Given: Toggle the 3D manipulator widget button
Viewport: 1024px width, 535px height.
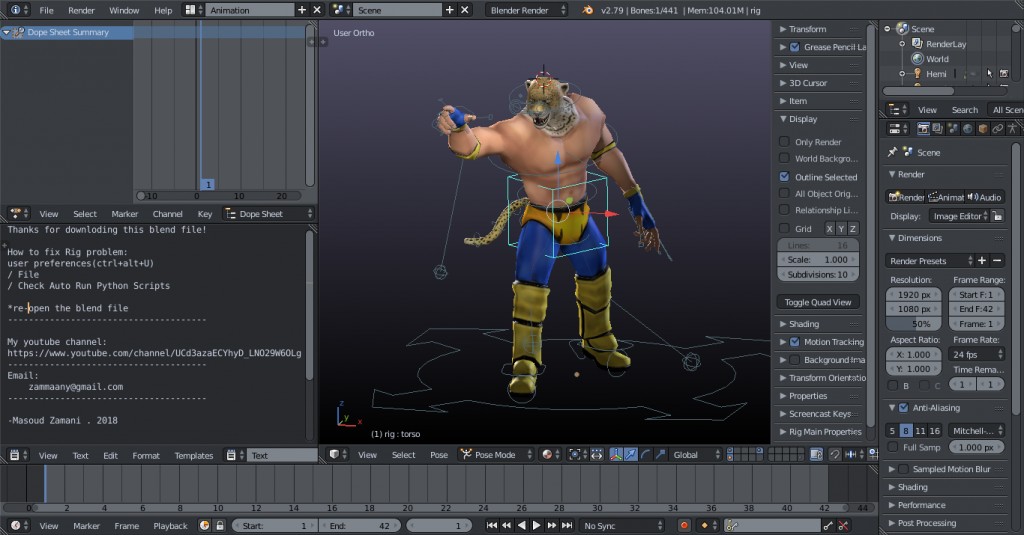Looking at the screenshot, I should [615, 455].
